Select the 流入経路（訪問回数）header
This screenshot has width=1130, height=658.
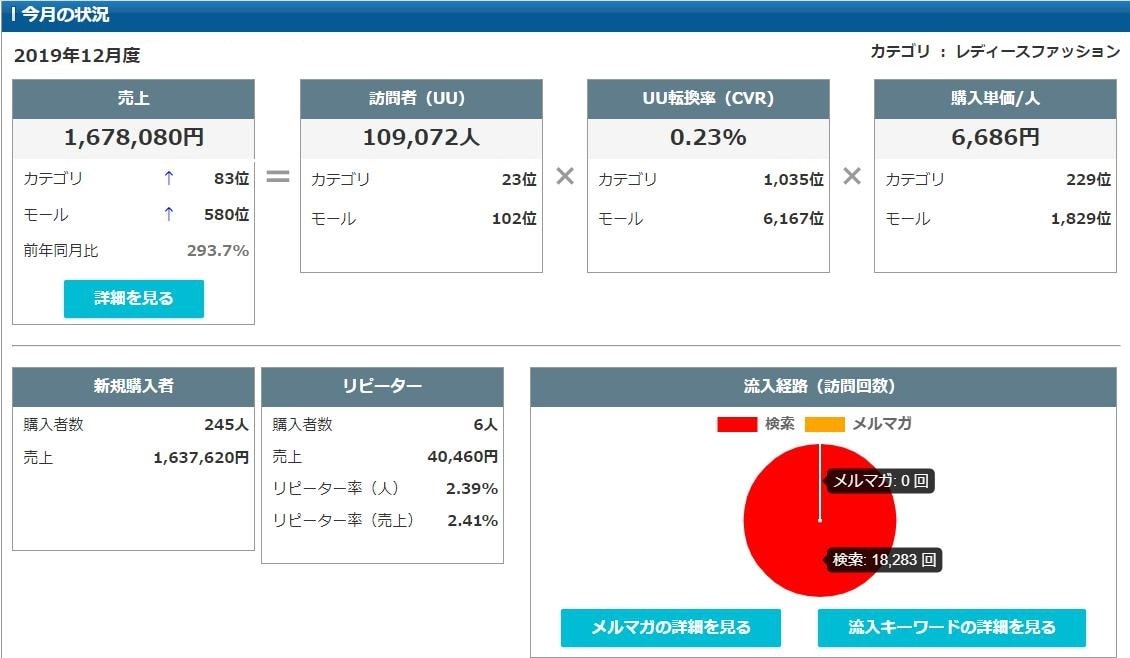[823, 387]
